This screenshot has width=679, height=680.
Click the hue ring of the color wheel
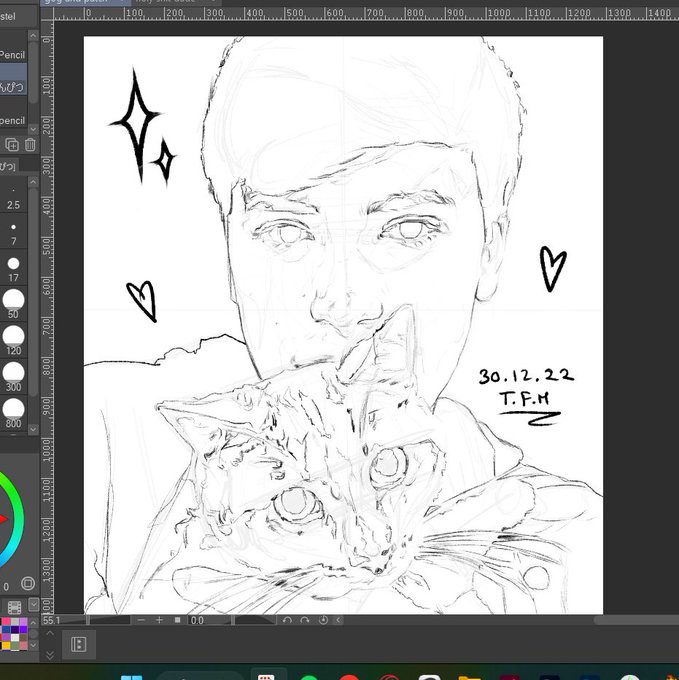(x=18, y=520)
